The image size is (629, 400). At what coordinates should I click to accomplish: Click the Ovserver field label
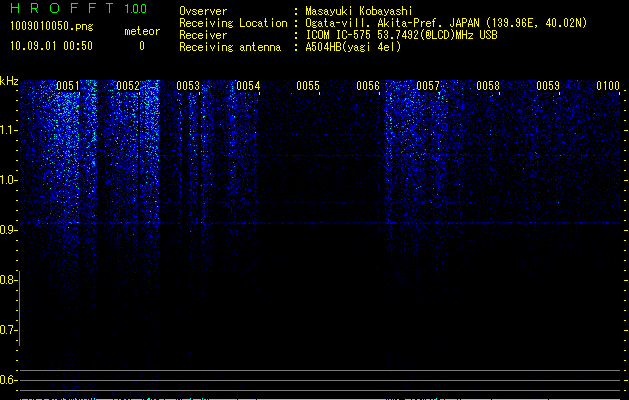coord(203,11)
